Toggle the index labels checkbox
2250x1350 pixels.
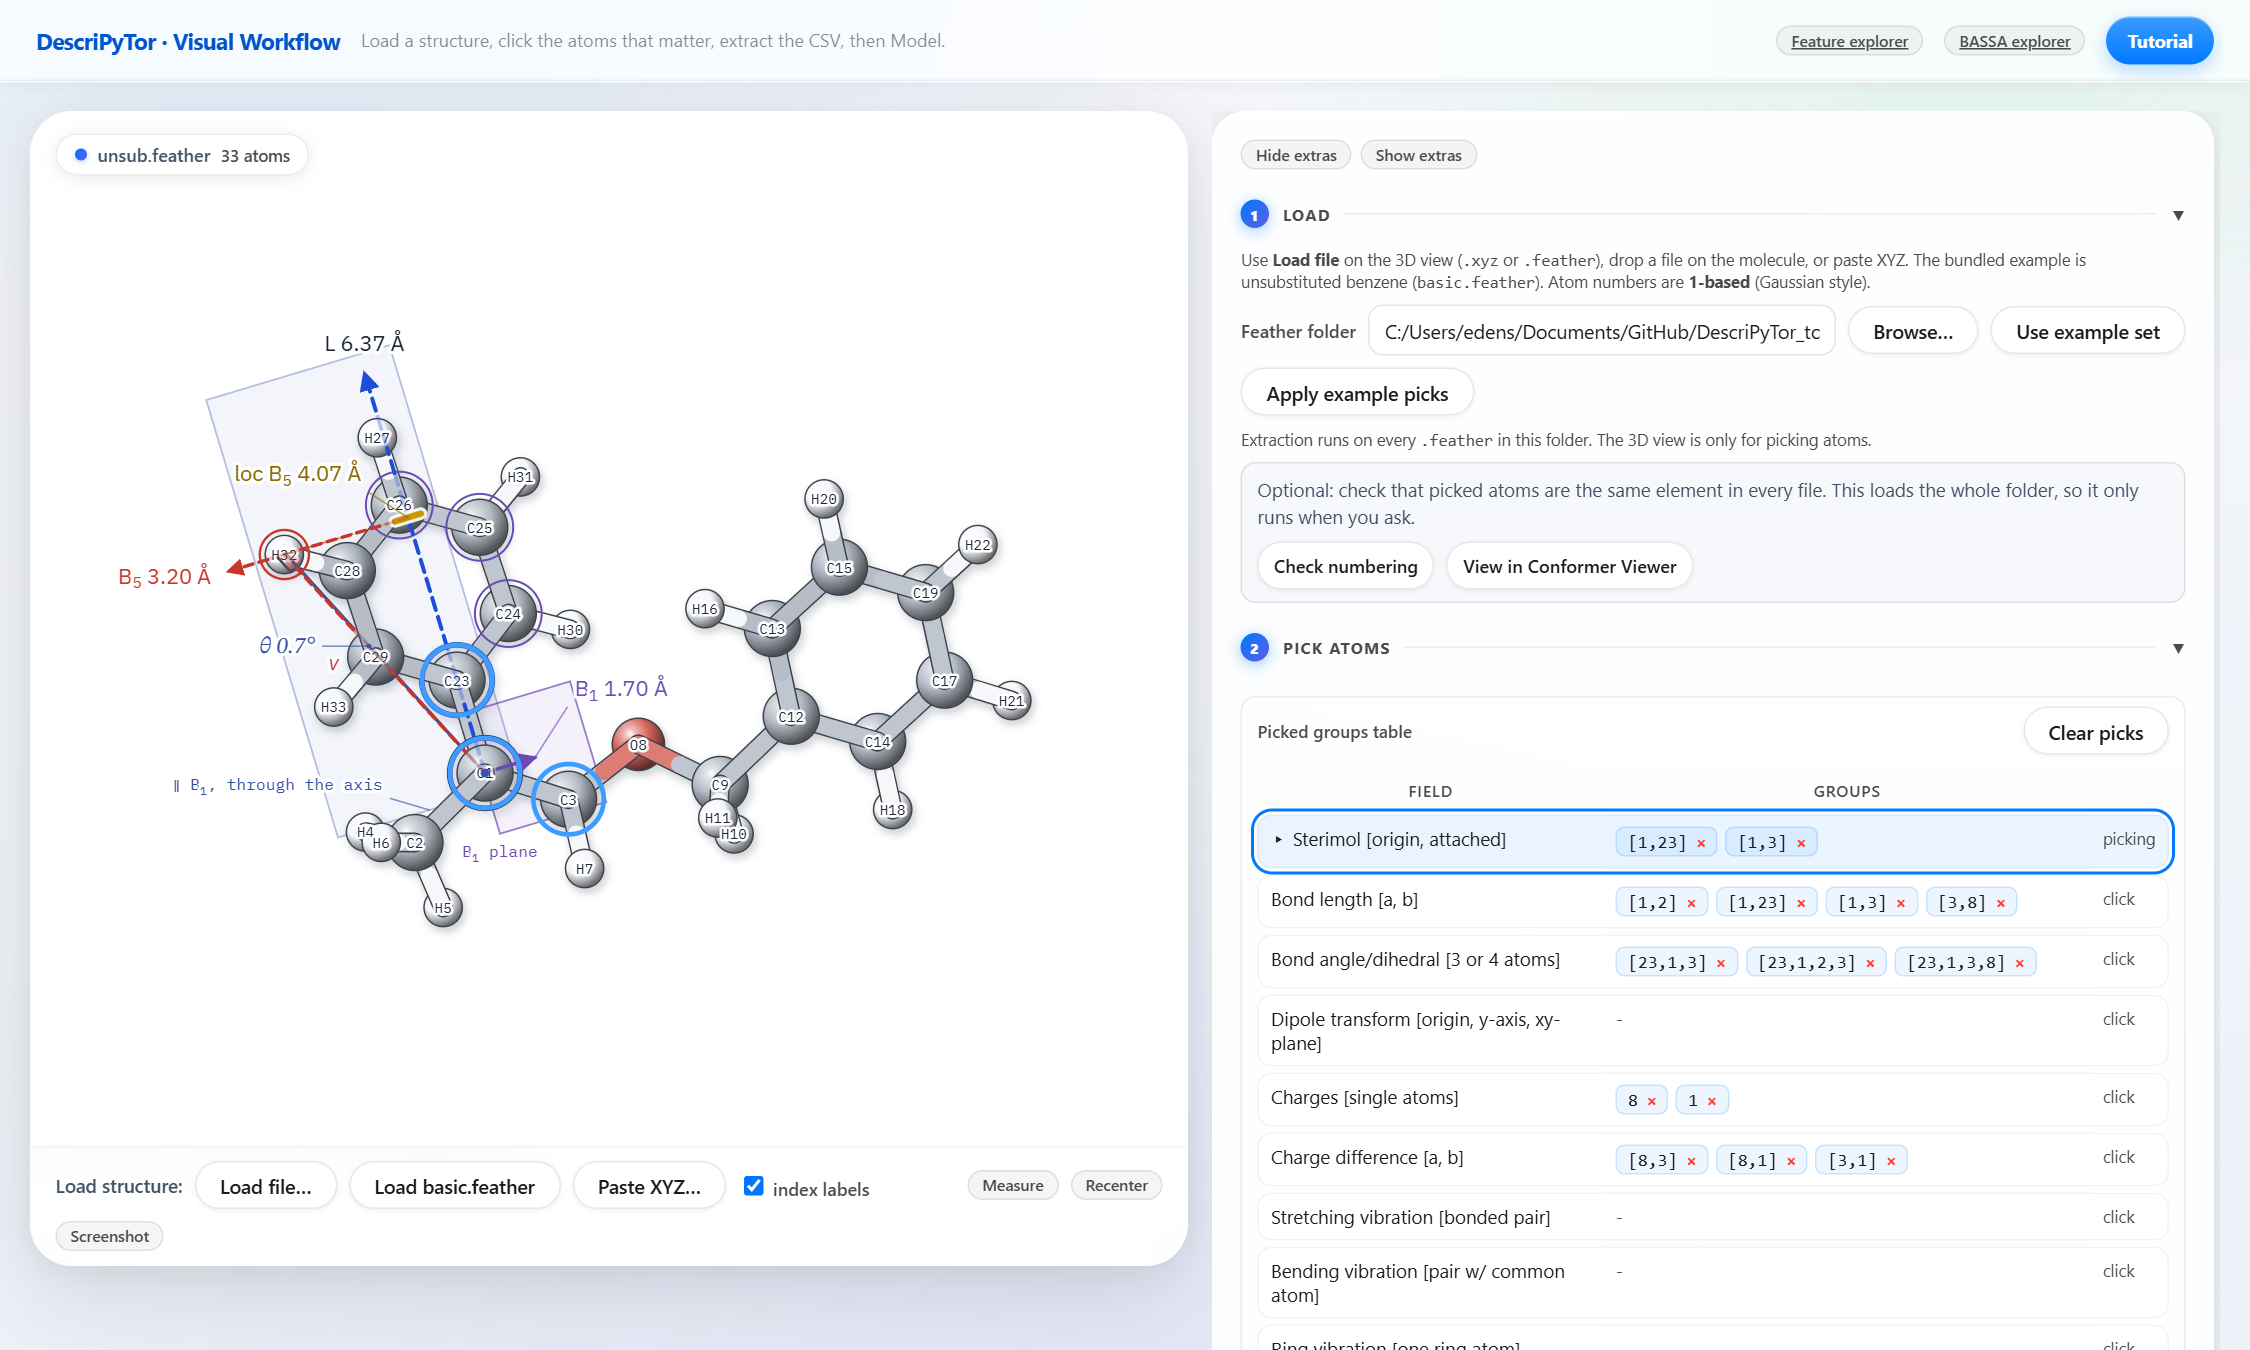[754, 1186]
